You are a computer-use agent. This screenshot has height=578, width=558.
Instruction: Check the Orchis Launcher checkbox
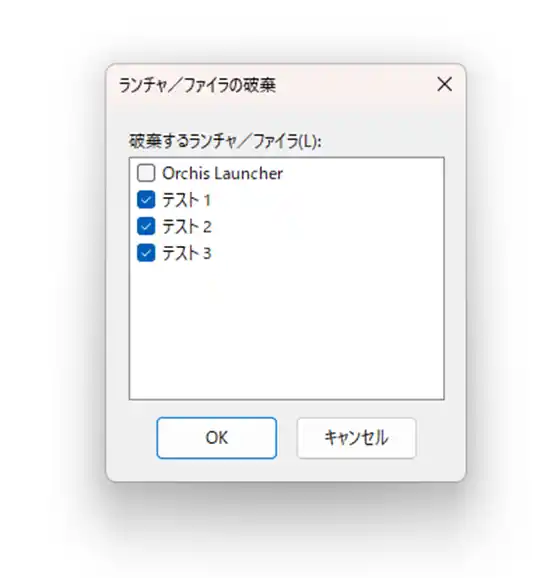point(146,173)
